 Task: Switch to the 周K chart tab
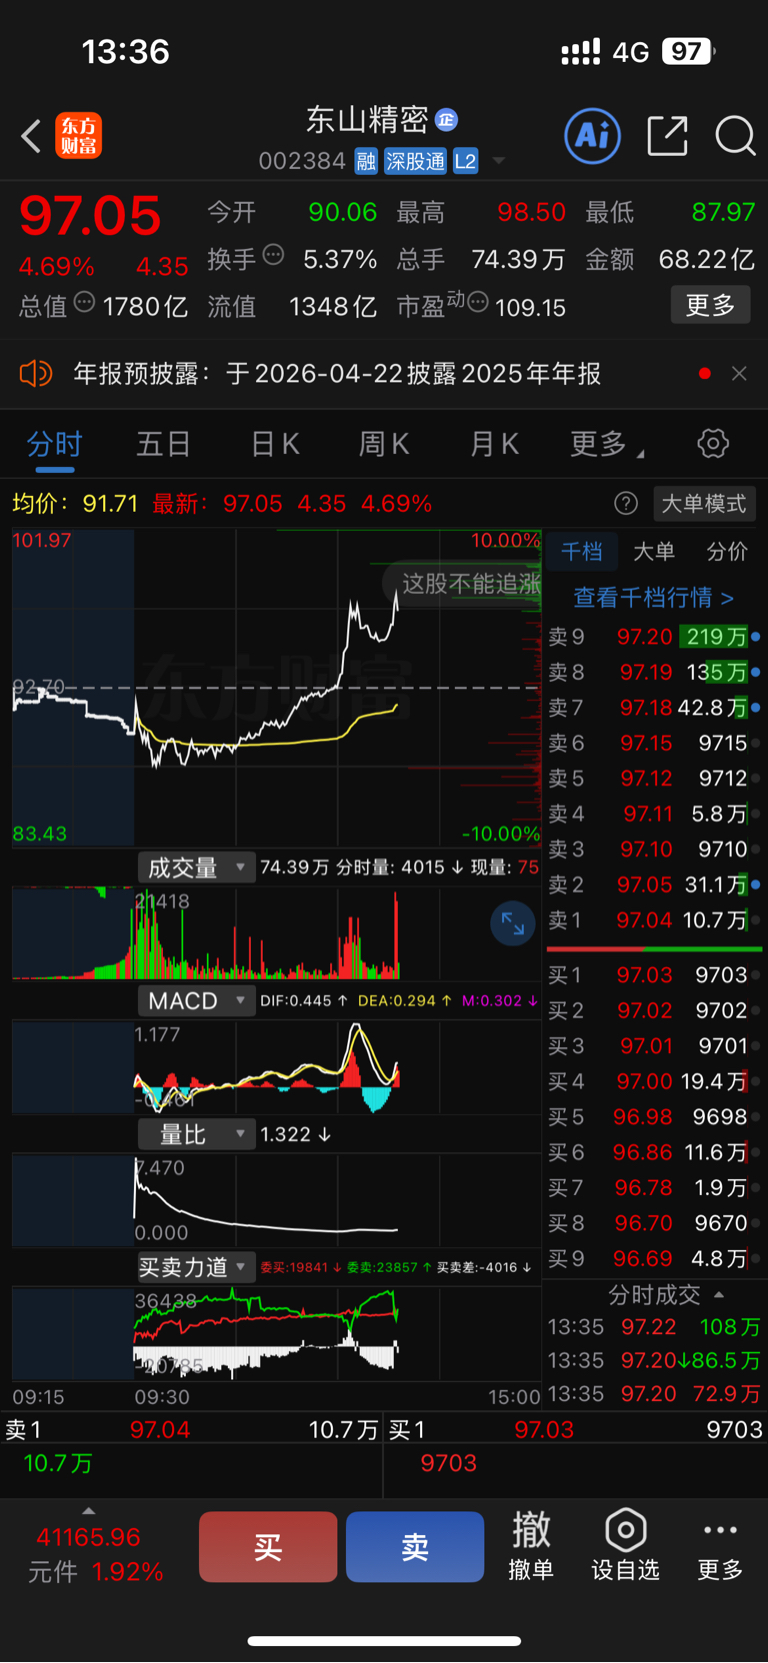click(x=384, y=444)
